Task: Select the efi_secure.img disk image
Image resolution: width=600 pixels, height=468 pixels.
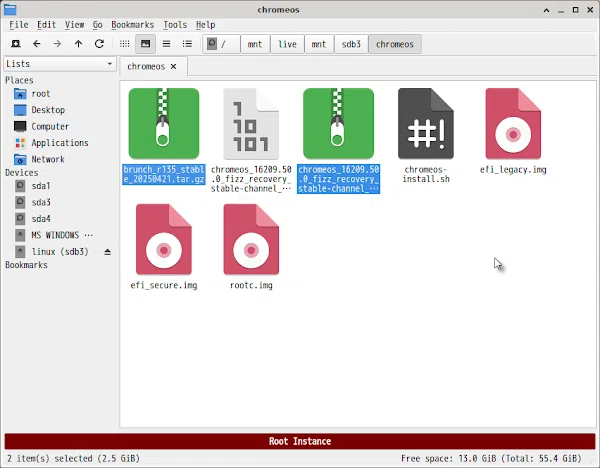Action: tap(164, 240)
